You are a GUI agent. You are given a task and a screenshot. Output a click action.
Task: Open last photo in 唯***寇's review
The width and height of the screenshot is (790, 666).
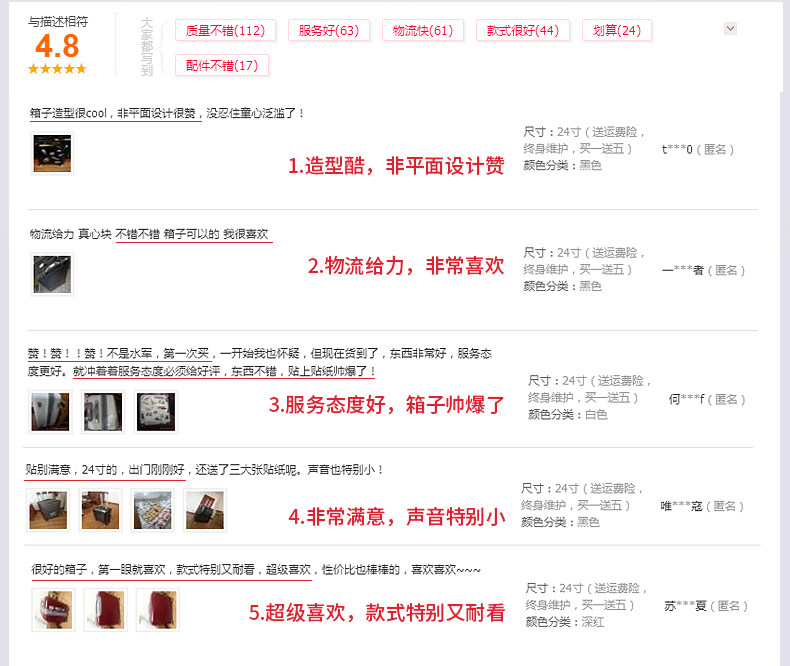[205, 510]
